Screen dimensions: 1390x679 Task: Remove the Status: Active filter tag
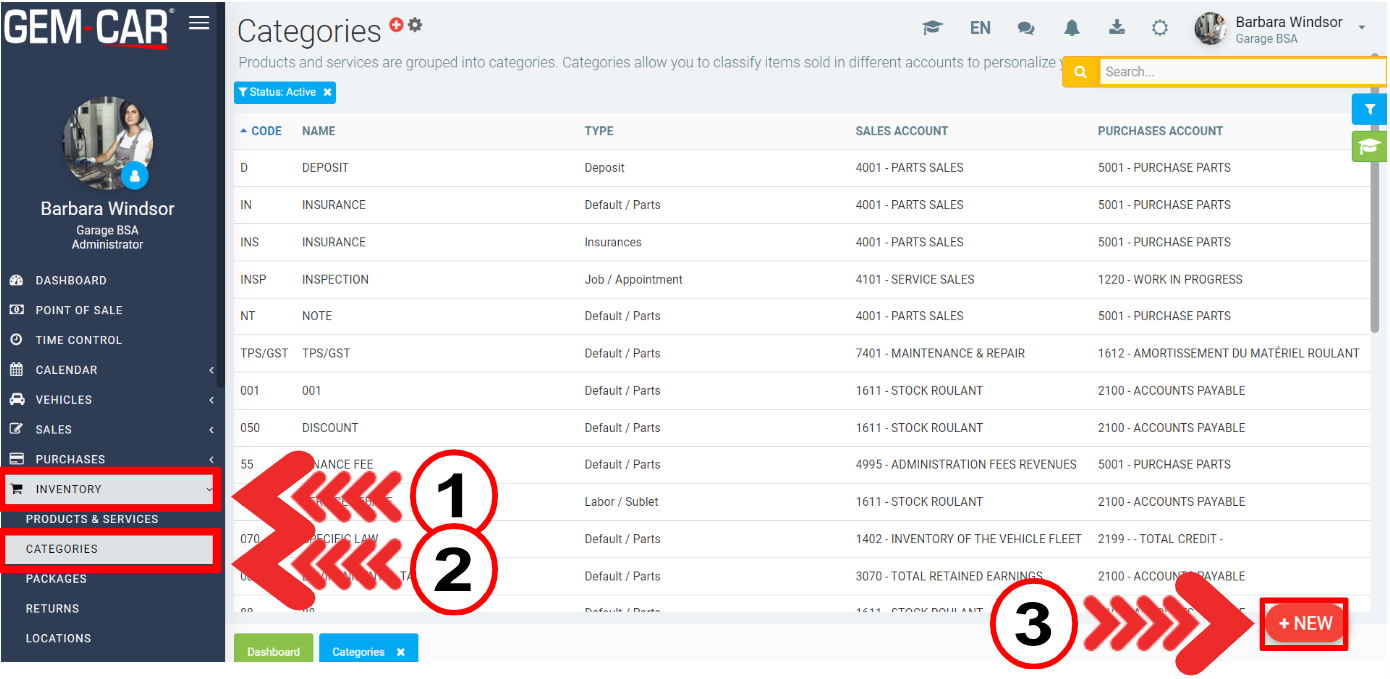click(x=327, y=92)
